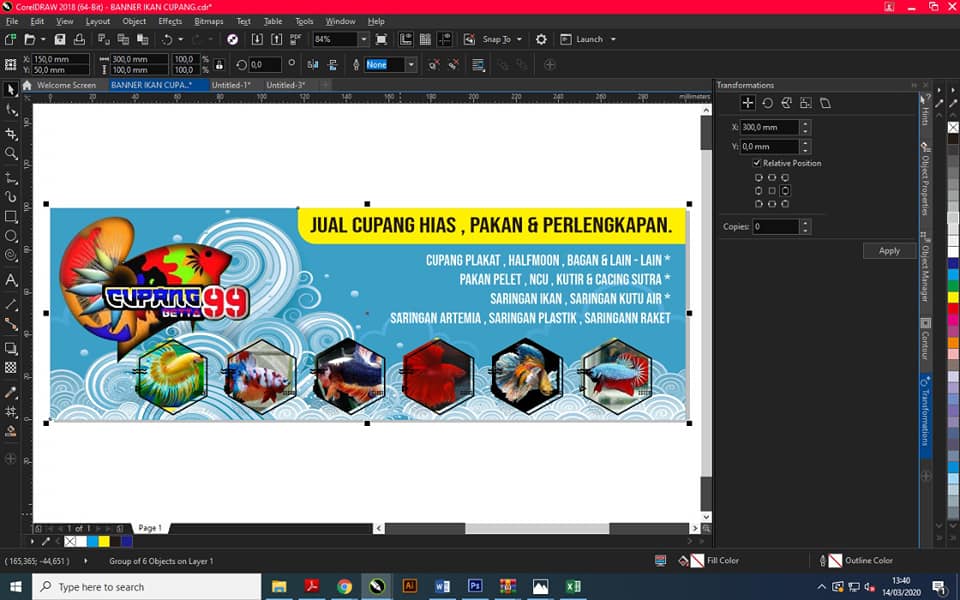This screenshot has width=960, height=600.
Task: Select the center anchor point box
Action: [772, 191]
